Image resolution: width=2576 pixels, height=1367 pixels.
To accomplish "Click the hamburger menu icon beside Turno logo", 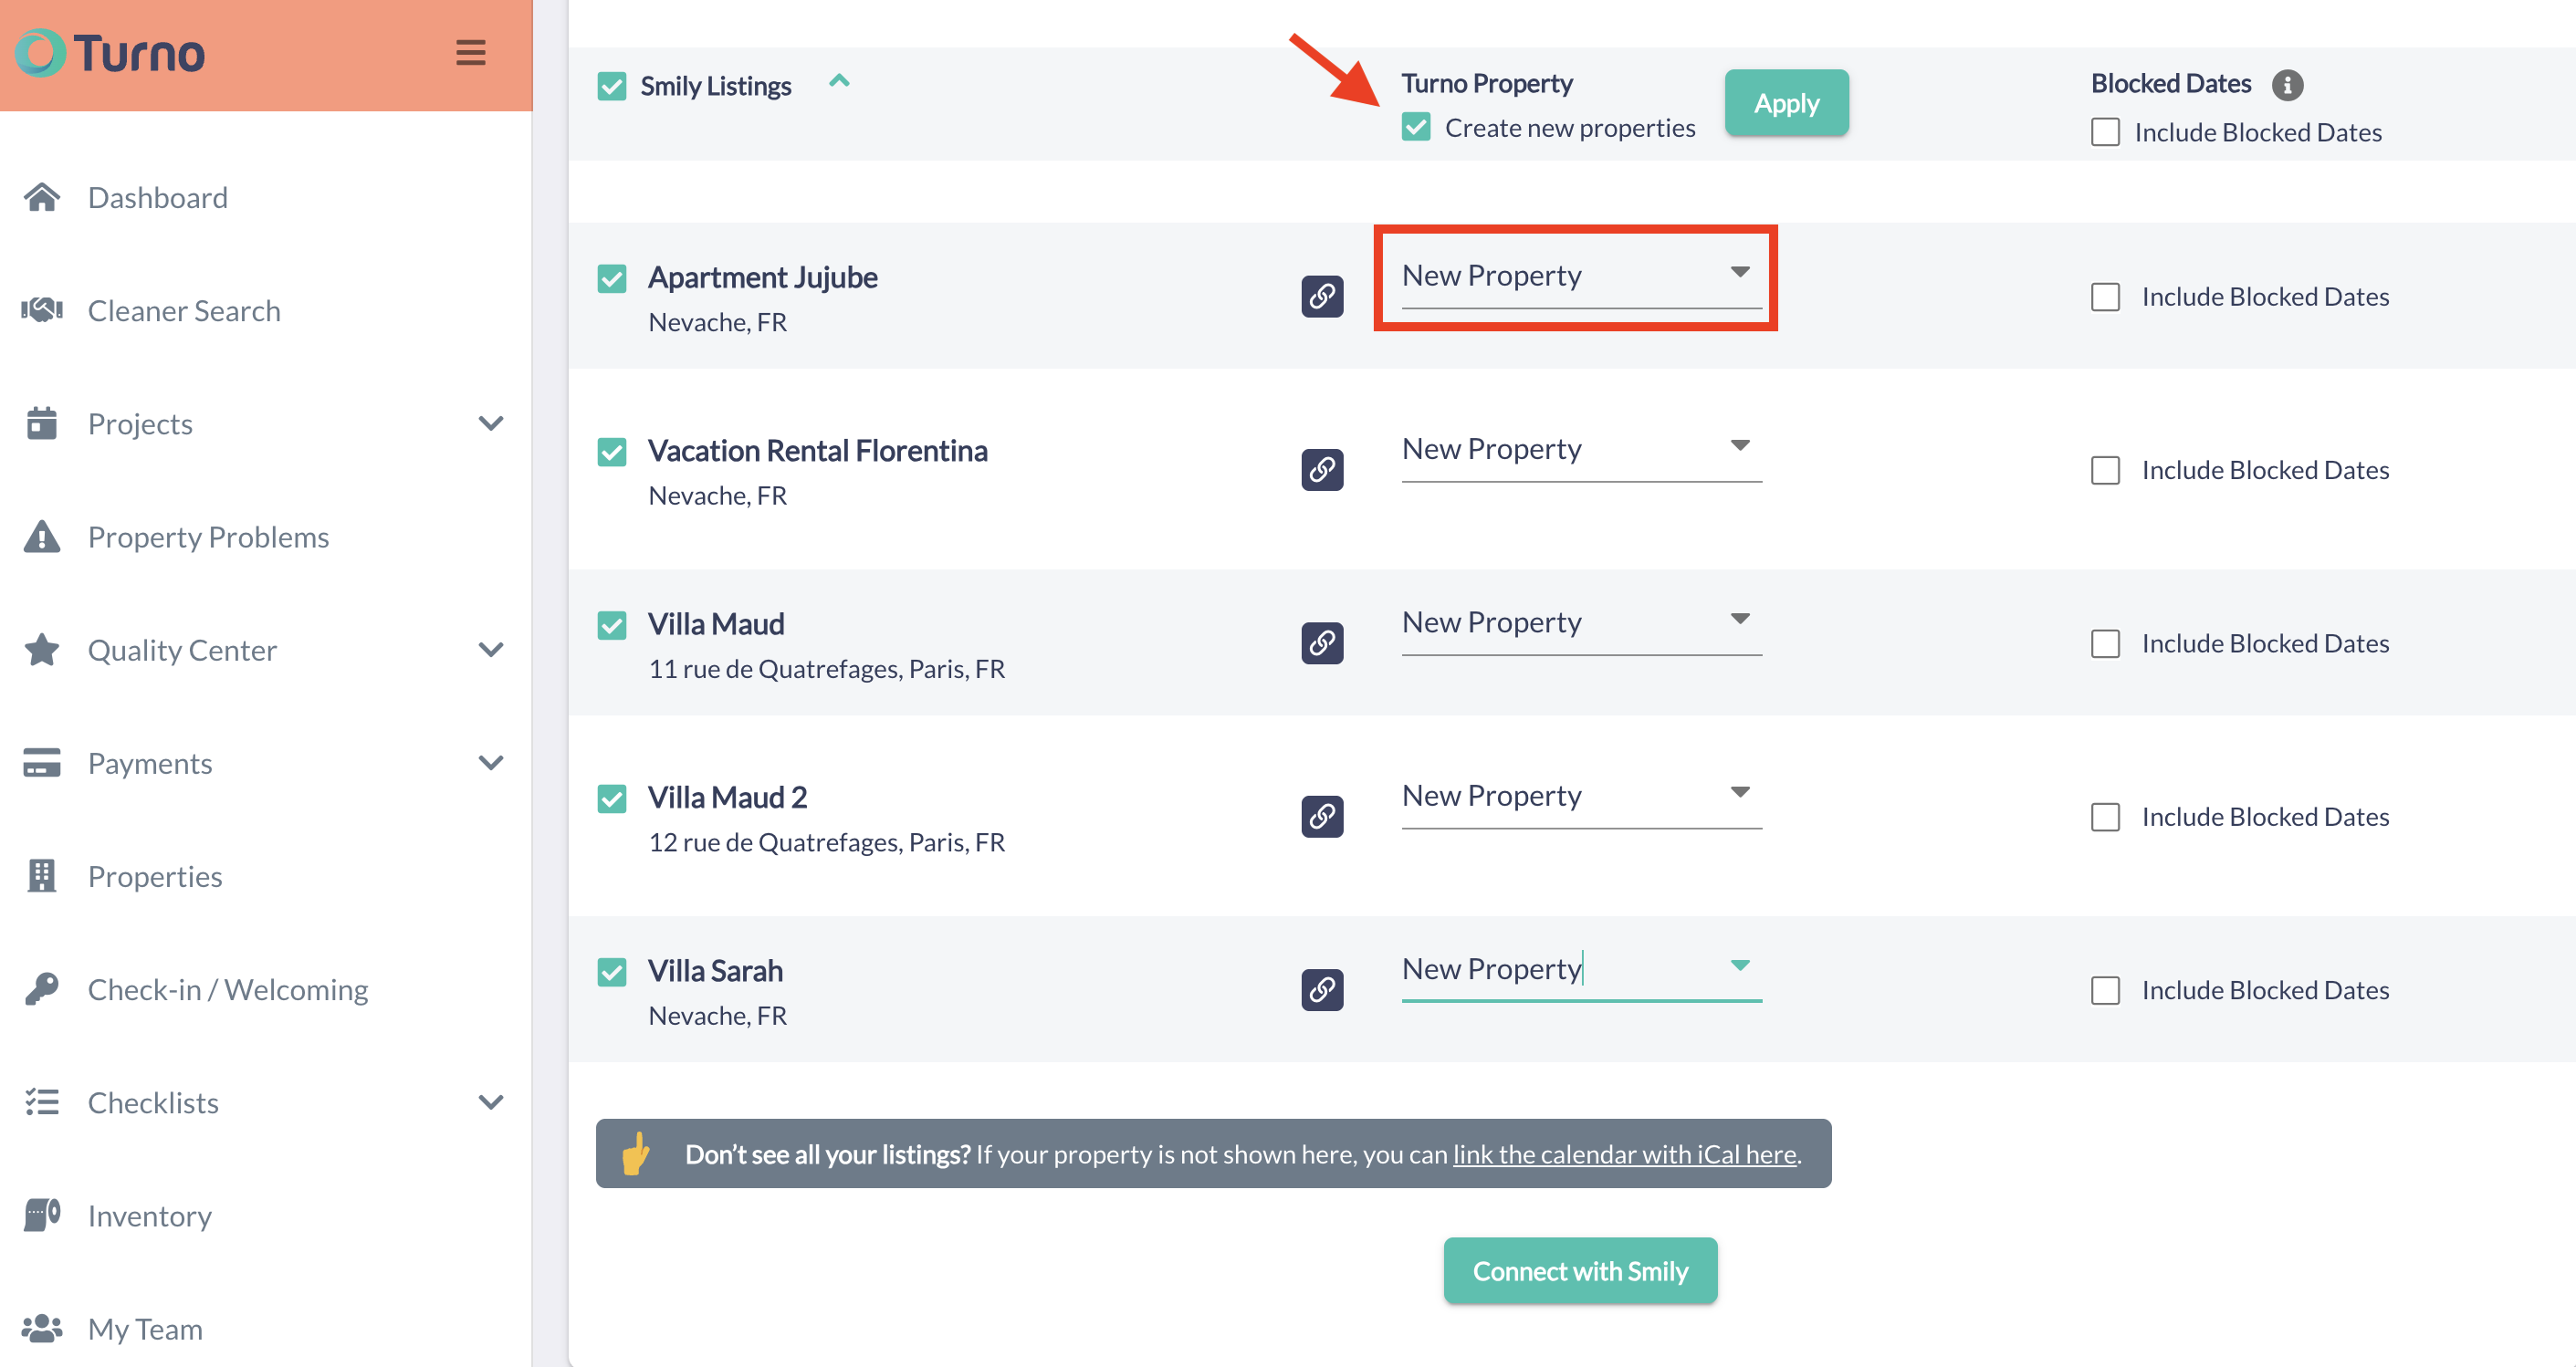I will pyautogui.click(x=470, y=52).
